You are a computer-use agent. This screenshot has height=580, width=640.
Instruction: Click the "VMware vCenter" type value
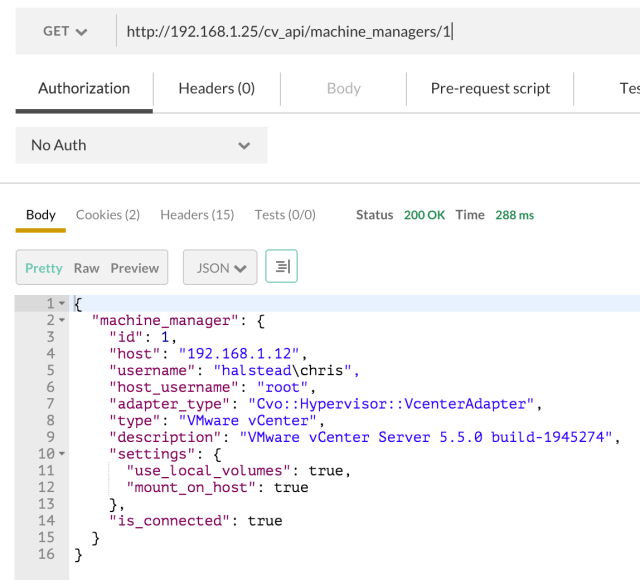click(247, 420)
